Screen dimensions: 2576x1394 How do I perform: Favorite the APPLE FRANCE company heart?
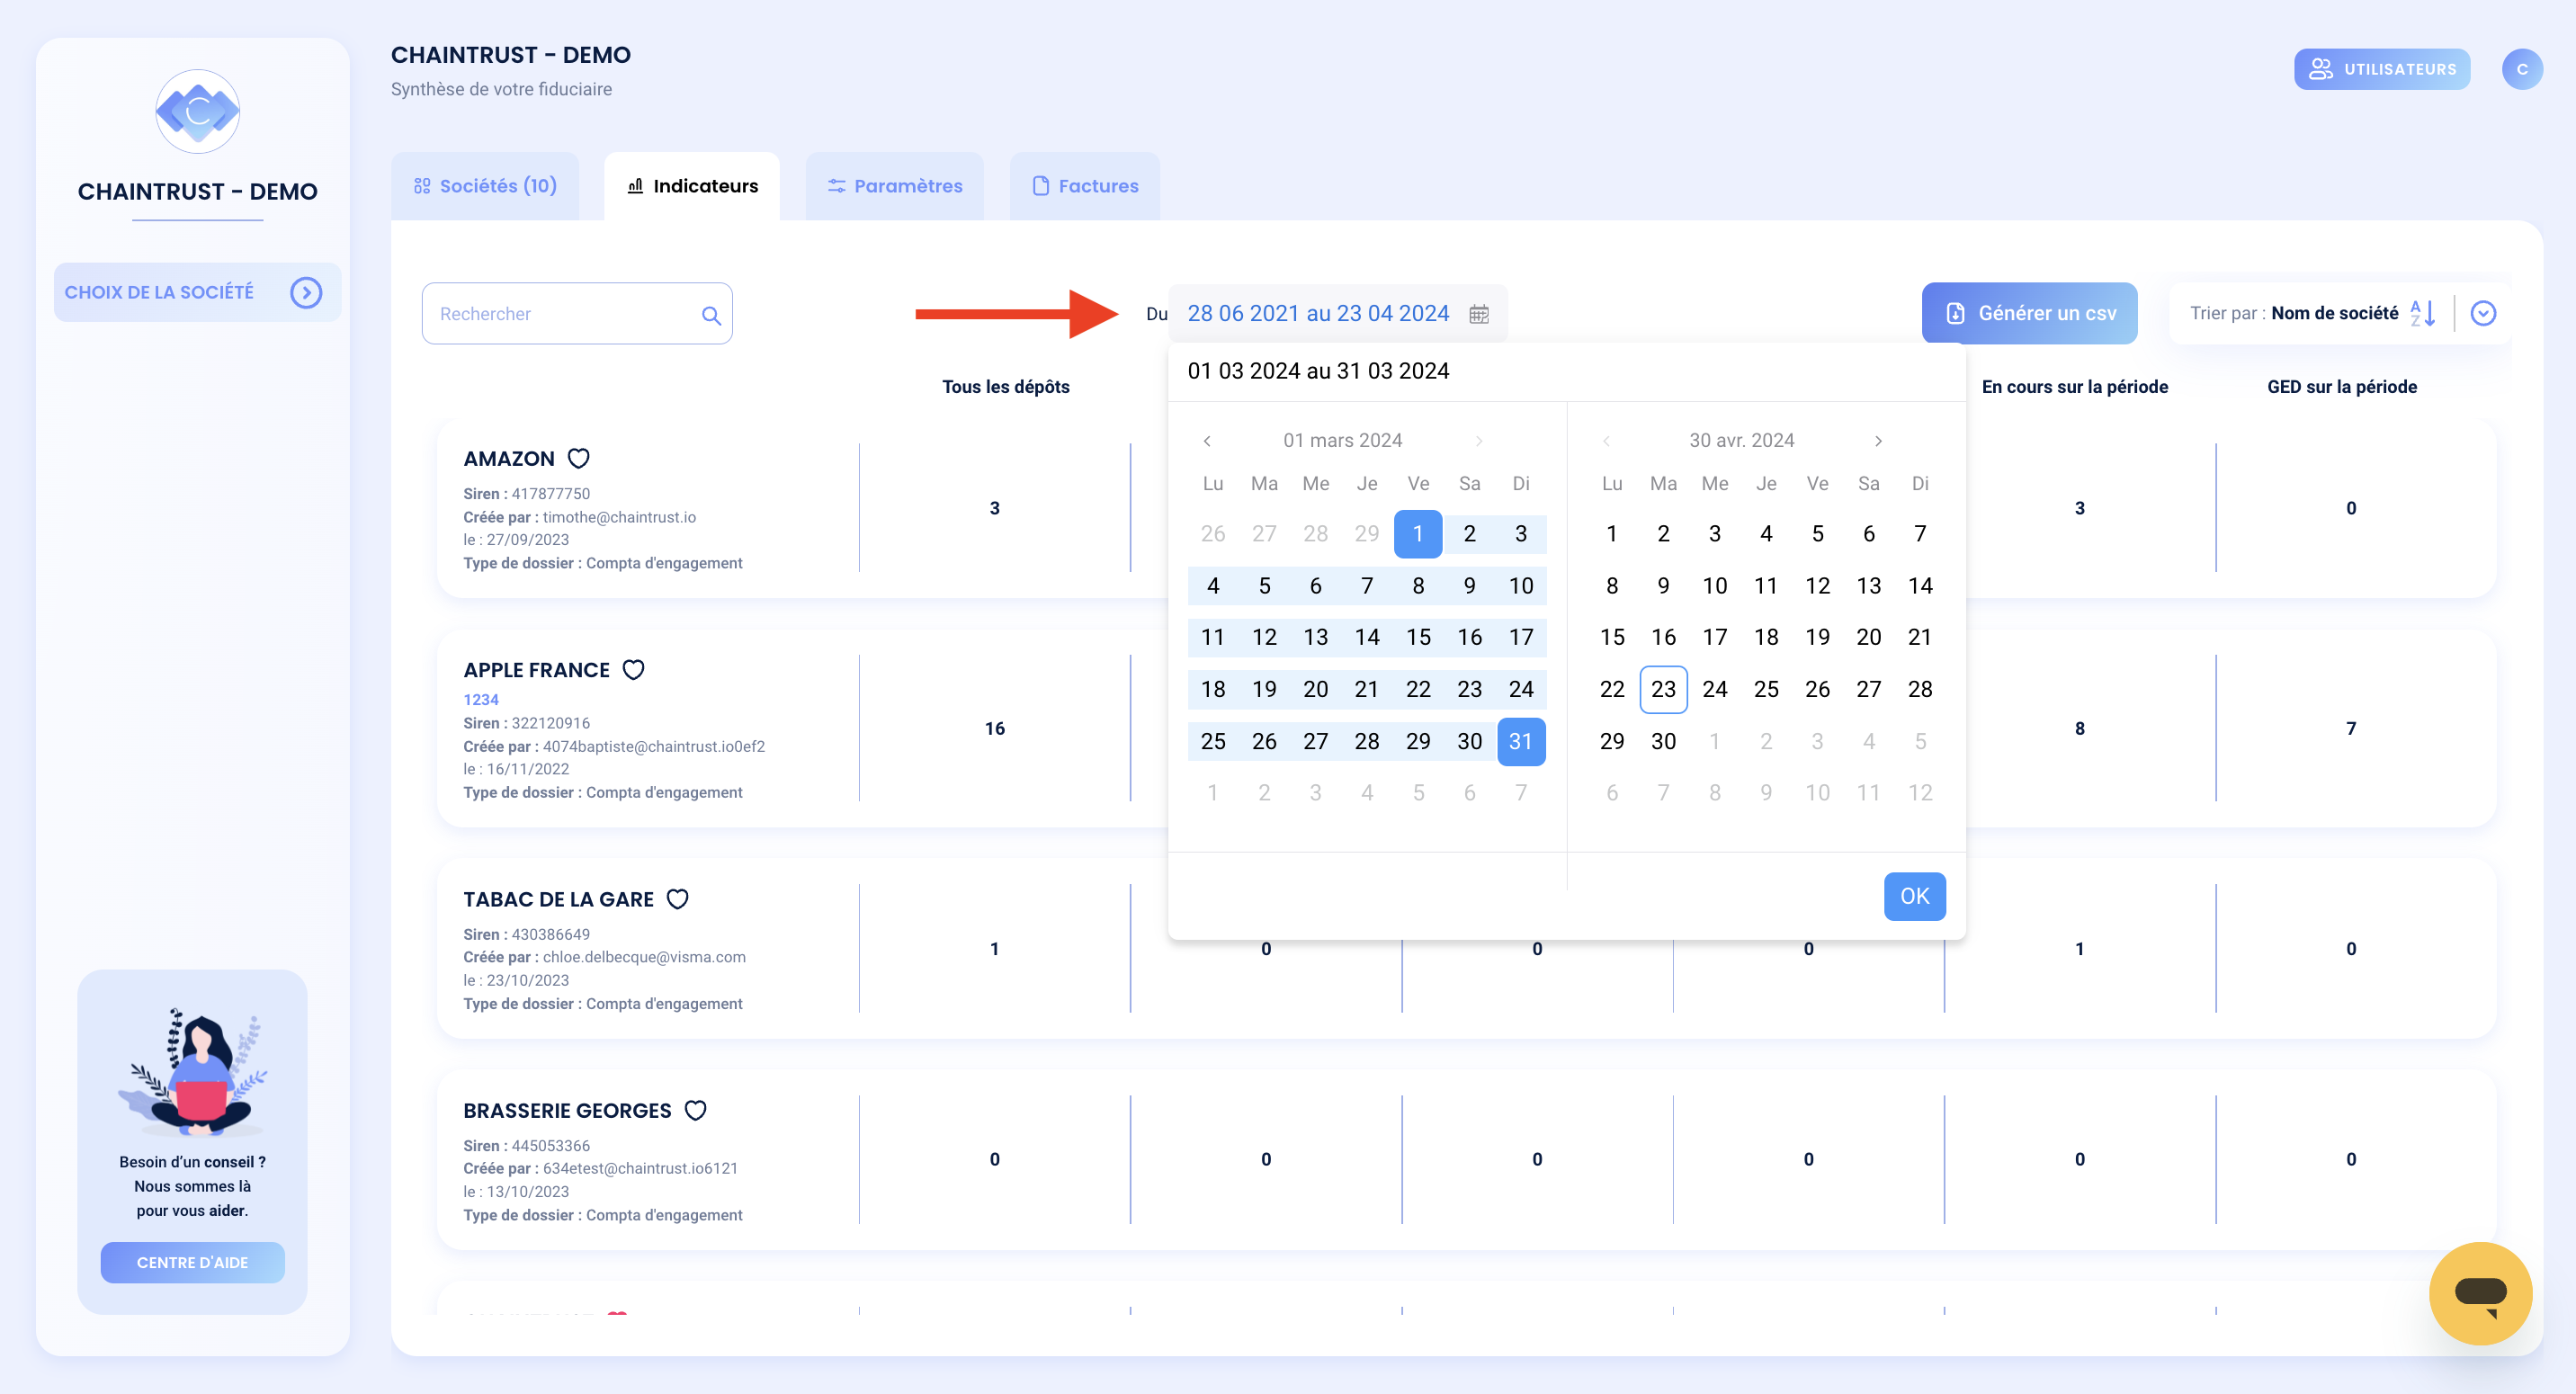[633, 669]
